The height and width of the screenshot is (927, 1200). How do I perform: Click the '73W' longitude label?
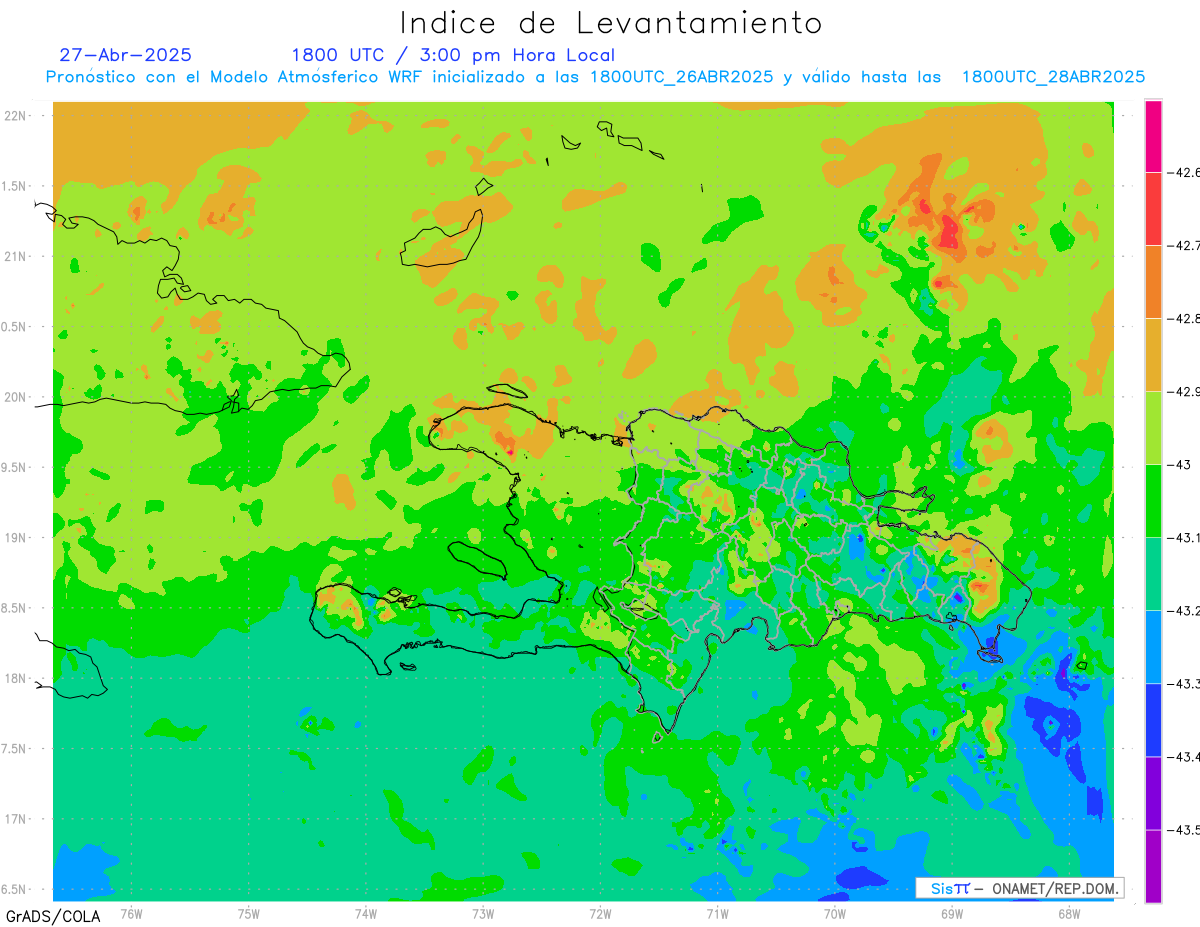tap(483, 913)
